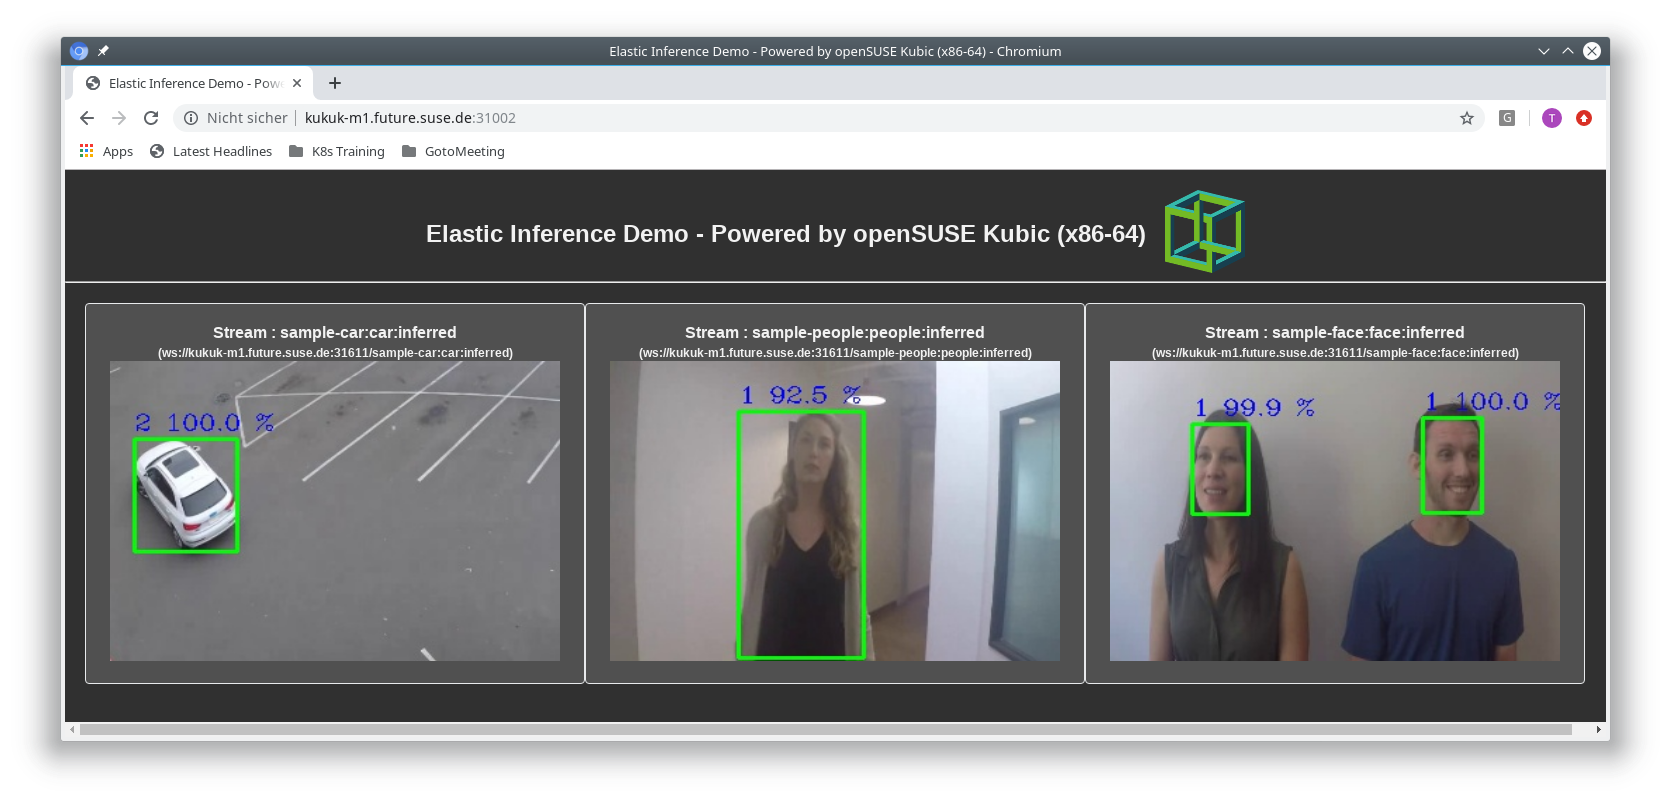The image size is (1671, 802).
Task: Select 'Stream : sample-face:face:inferred' title
Action: point(1335,332)
